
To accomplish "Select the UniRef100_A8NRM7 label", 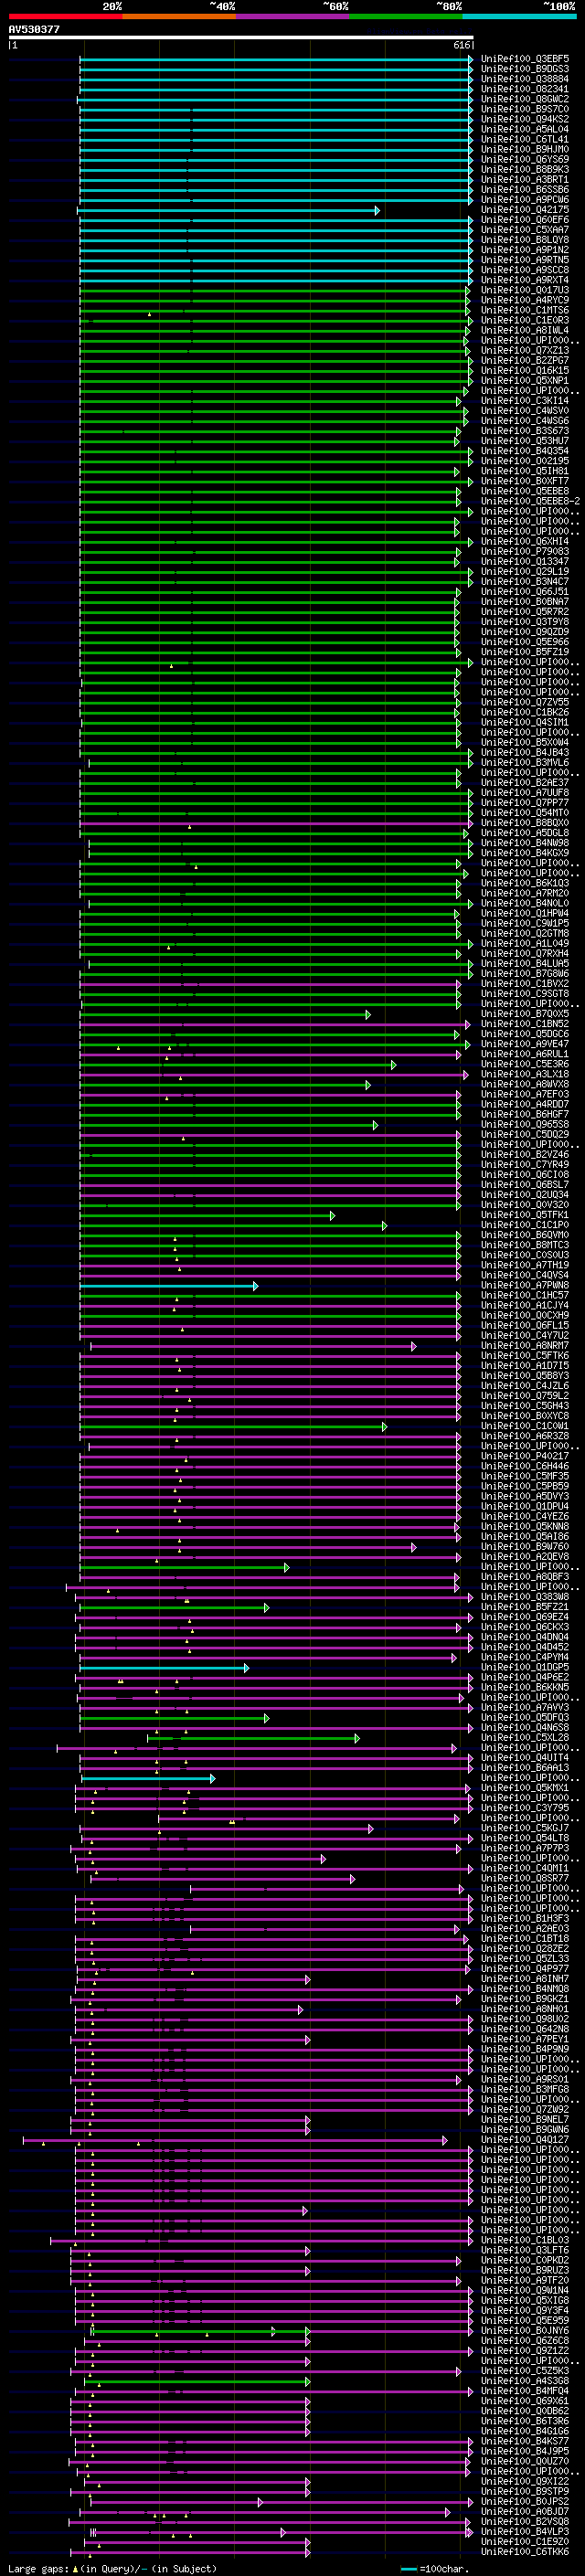I will pos(525,1345).
